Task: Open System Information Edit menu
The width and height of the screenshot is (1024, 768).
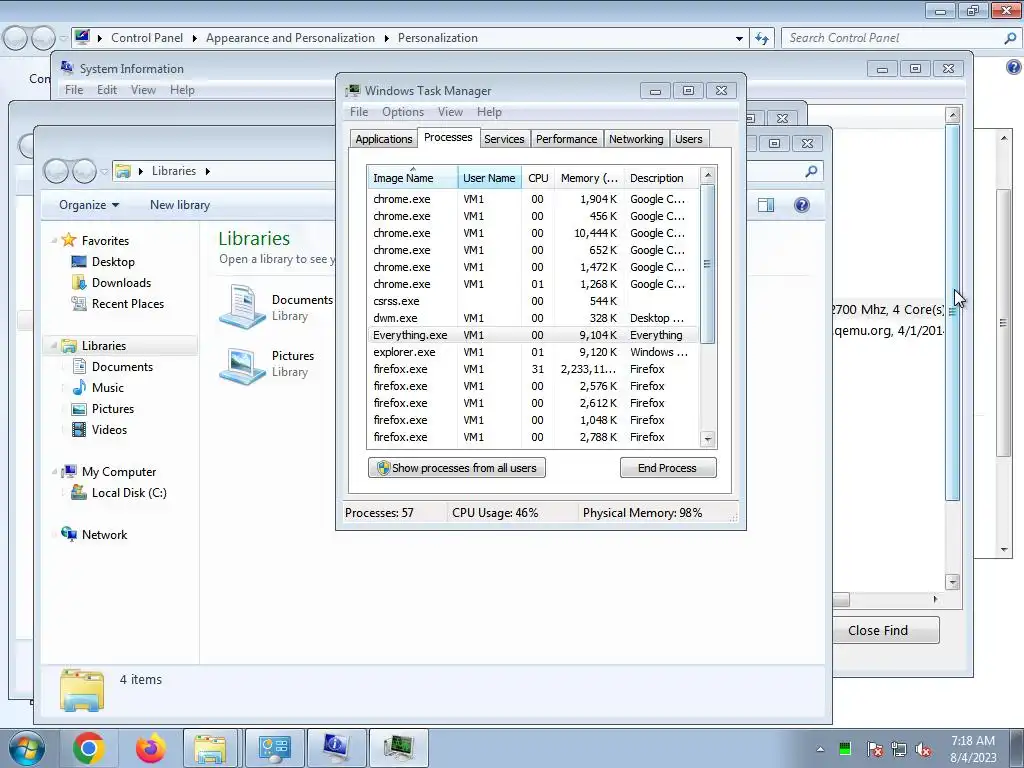Action: pyautogui.click(x=106, y=90)
